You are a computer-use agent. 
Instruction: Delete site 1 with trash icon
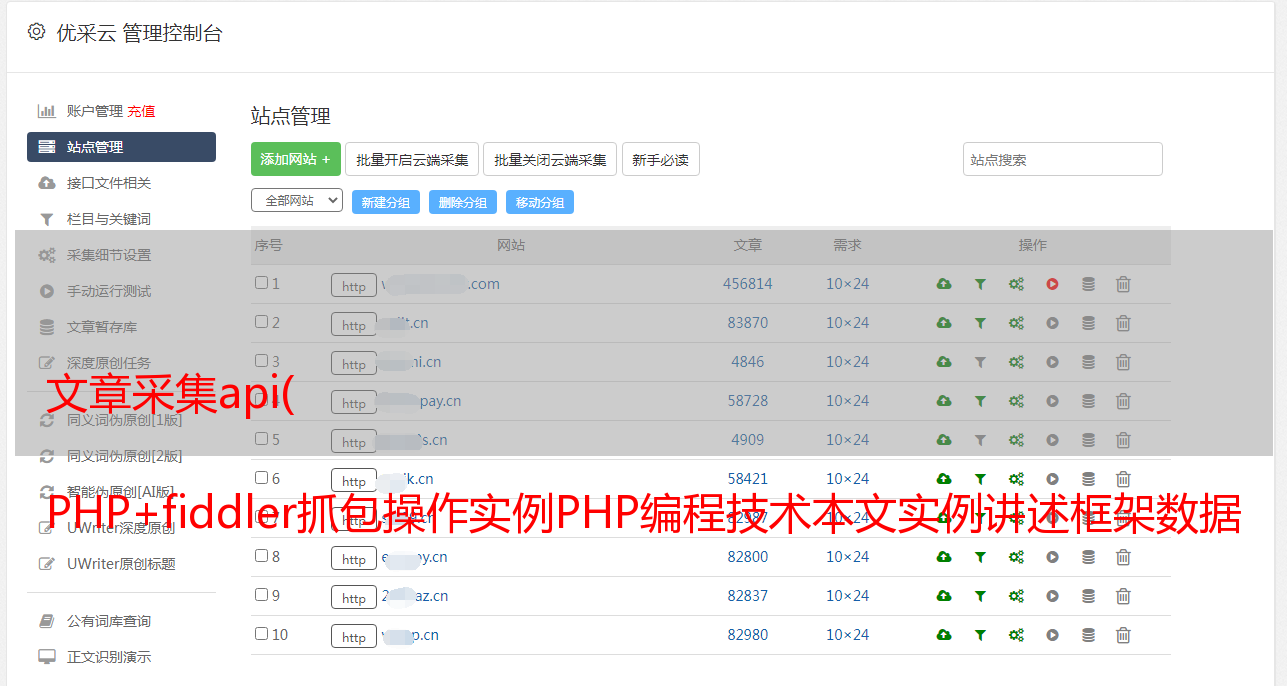point(1123,284)
